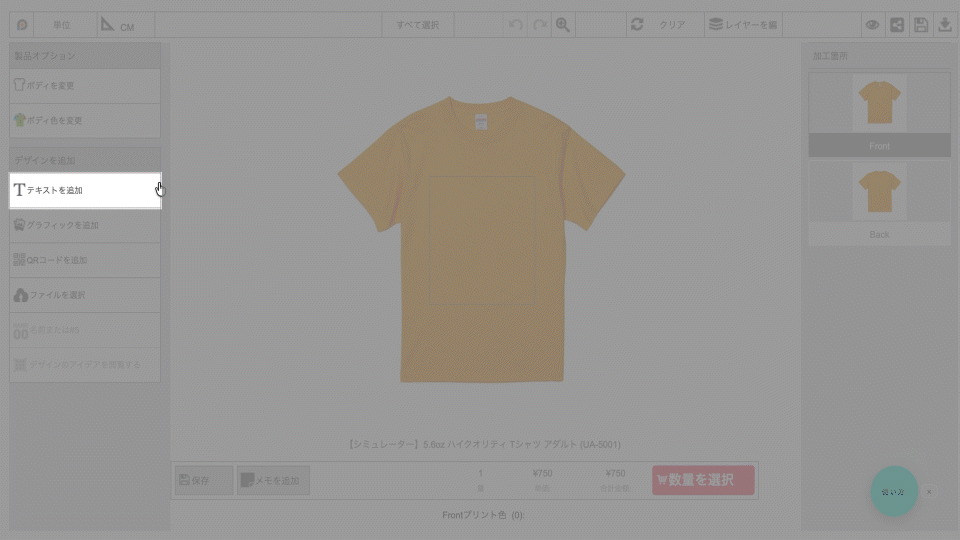Open レイヤーを編 layers menu

pos(743,25)
